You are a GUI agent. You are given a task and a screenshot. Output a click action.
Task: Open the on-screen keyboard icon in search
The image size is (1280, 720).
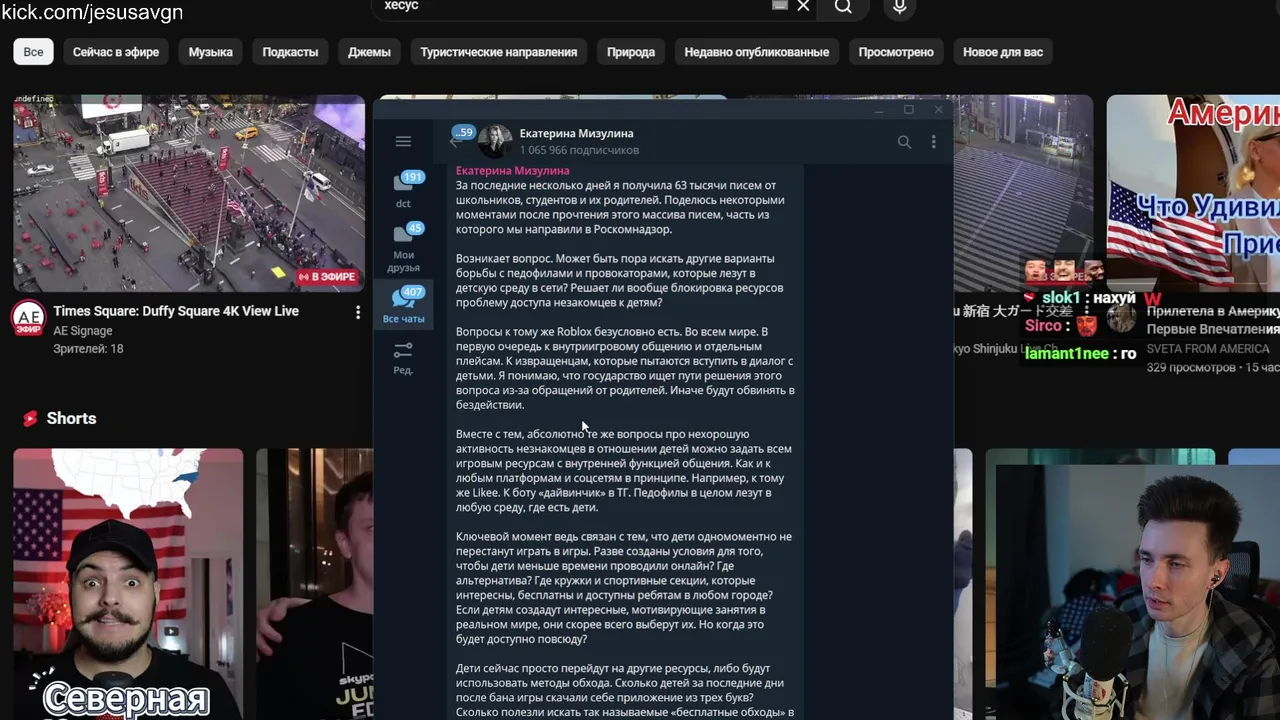[x=780, y=5]
